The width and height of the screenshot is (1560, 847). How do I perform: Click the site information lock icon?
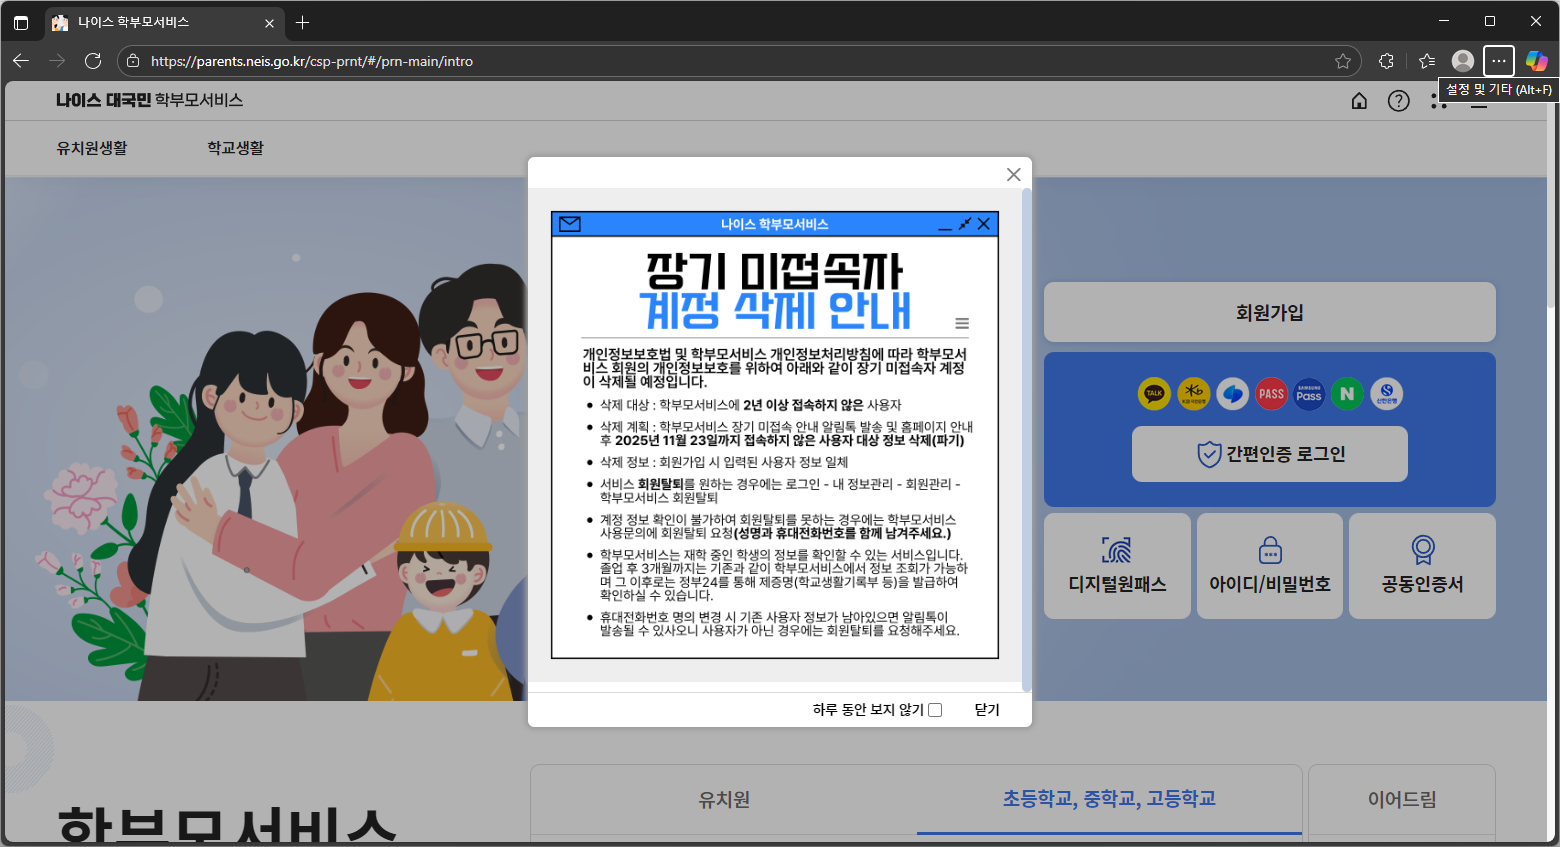[x=133, y=61]
